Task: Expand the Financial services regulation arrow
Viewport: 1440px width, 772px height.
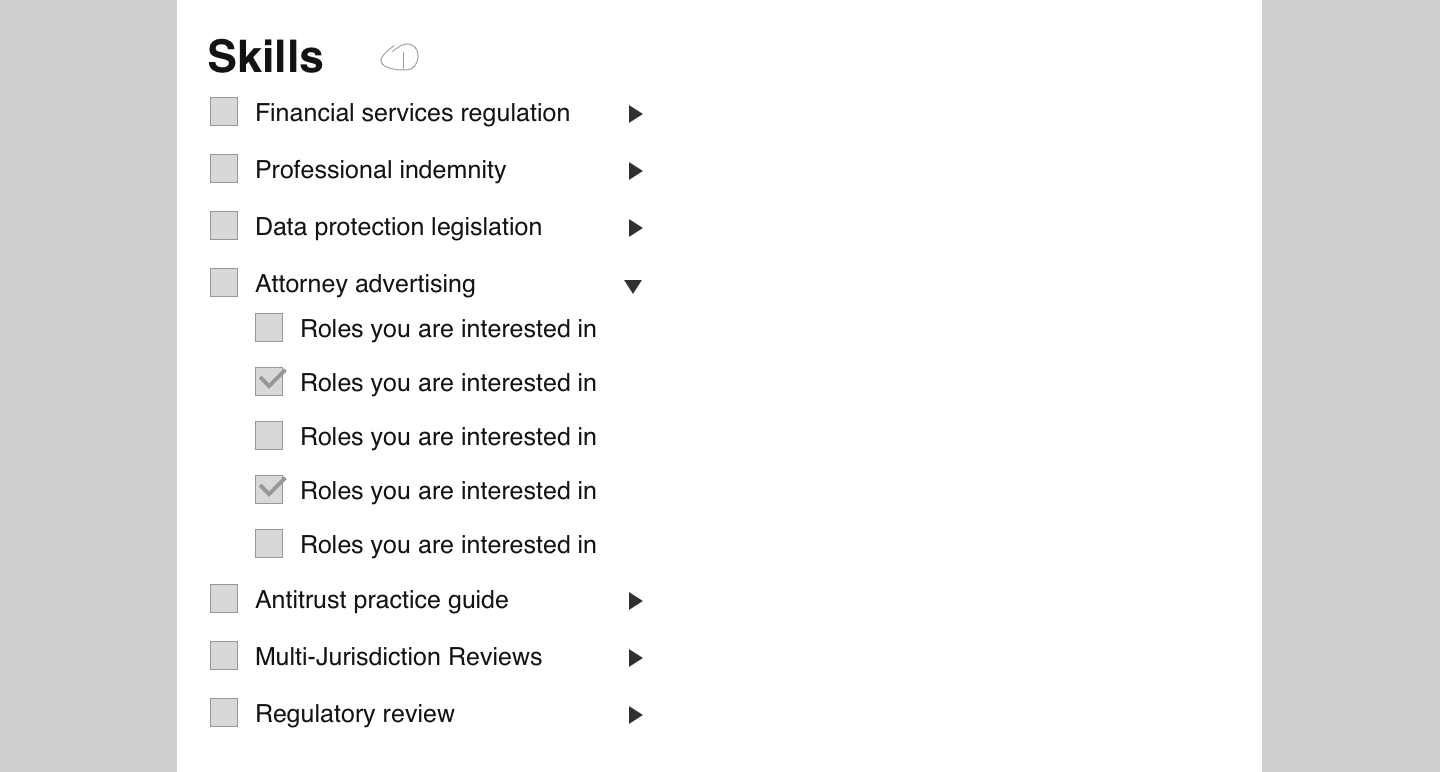Action: coord(635,114)
